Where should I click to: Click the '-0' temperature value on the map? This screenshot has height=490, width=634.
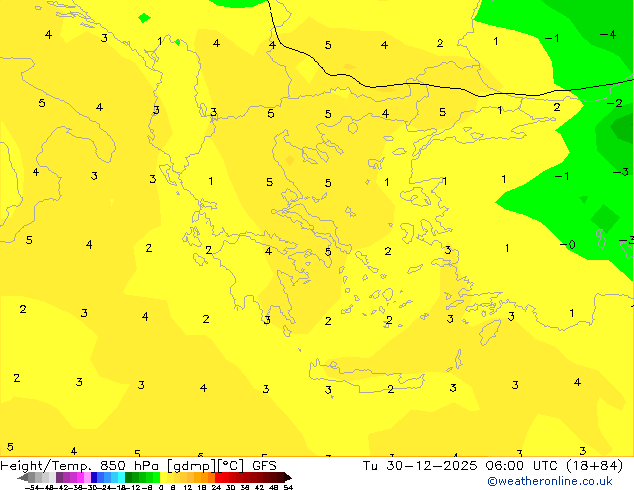pyautogui.click(x=567, y=245)
